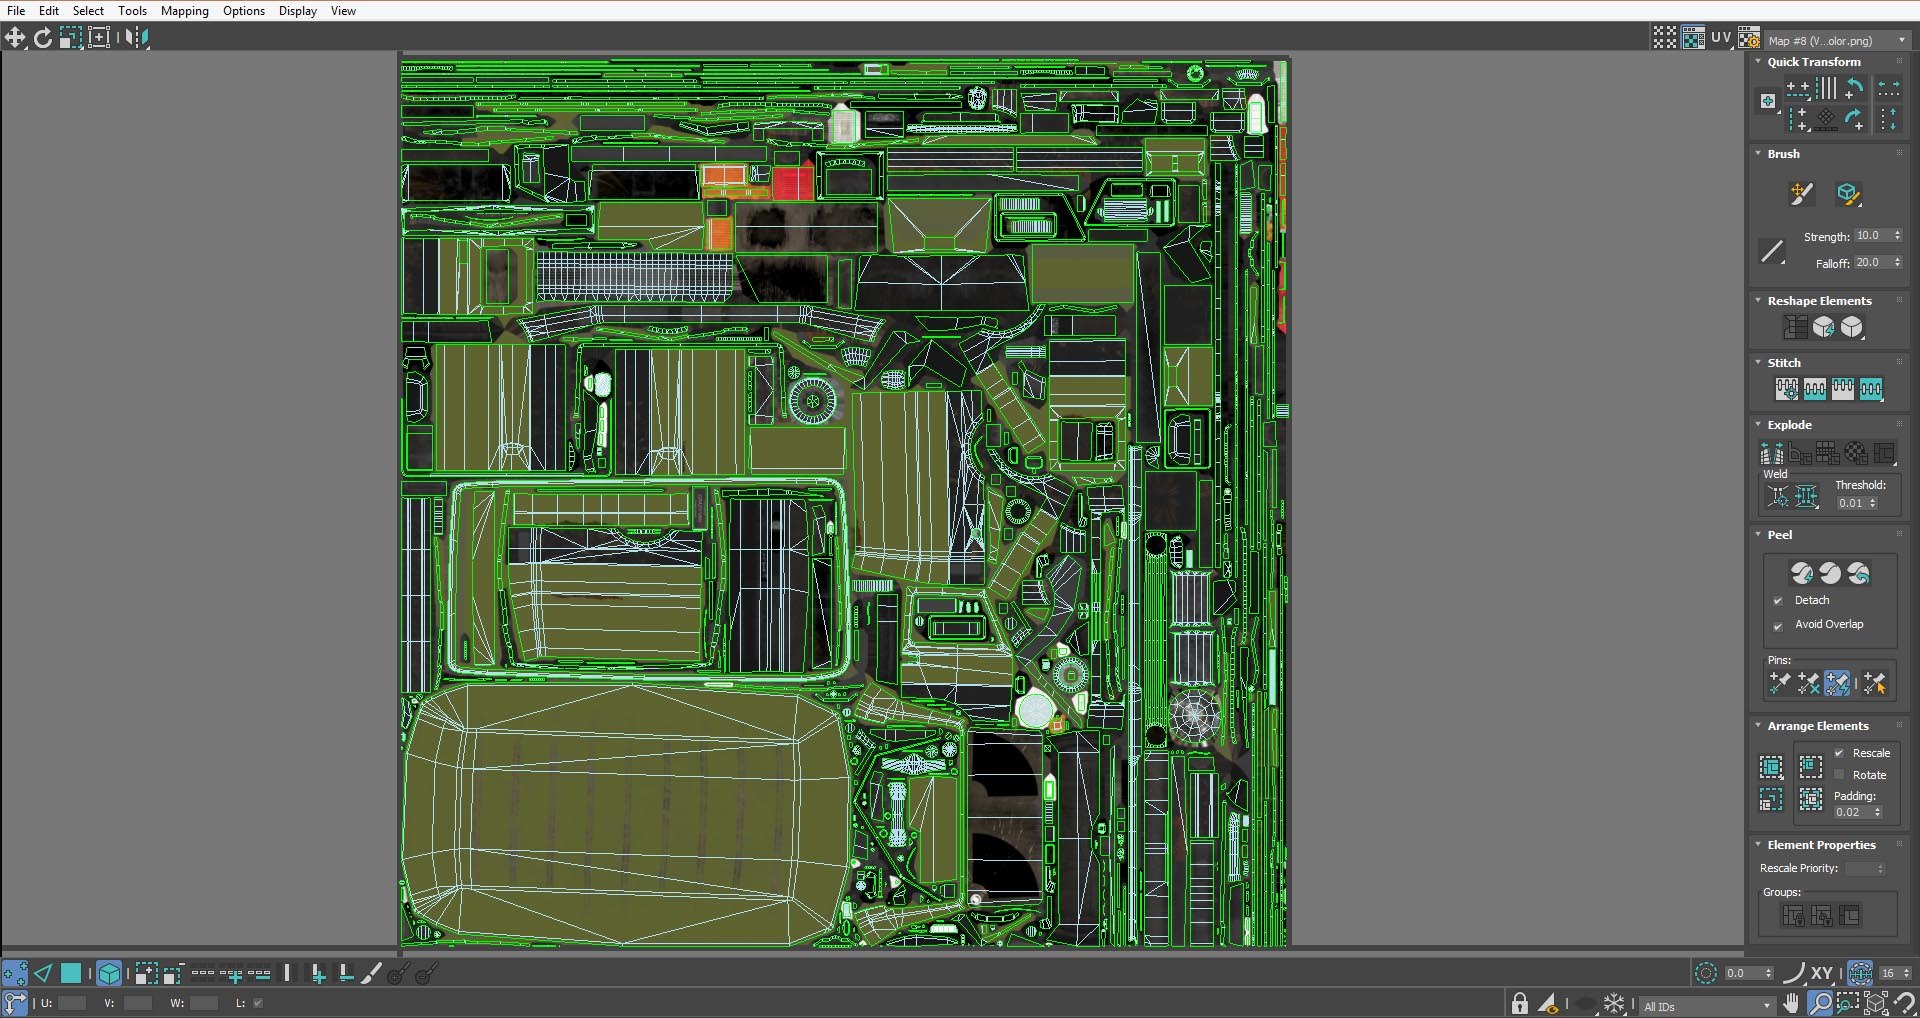Click the Pin Selected icon under Pins
Image resolution: width=1920 pixels, height=1018 pixels.
click(x=1779, y=683)
